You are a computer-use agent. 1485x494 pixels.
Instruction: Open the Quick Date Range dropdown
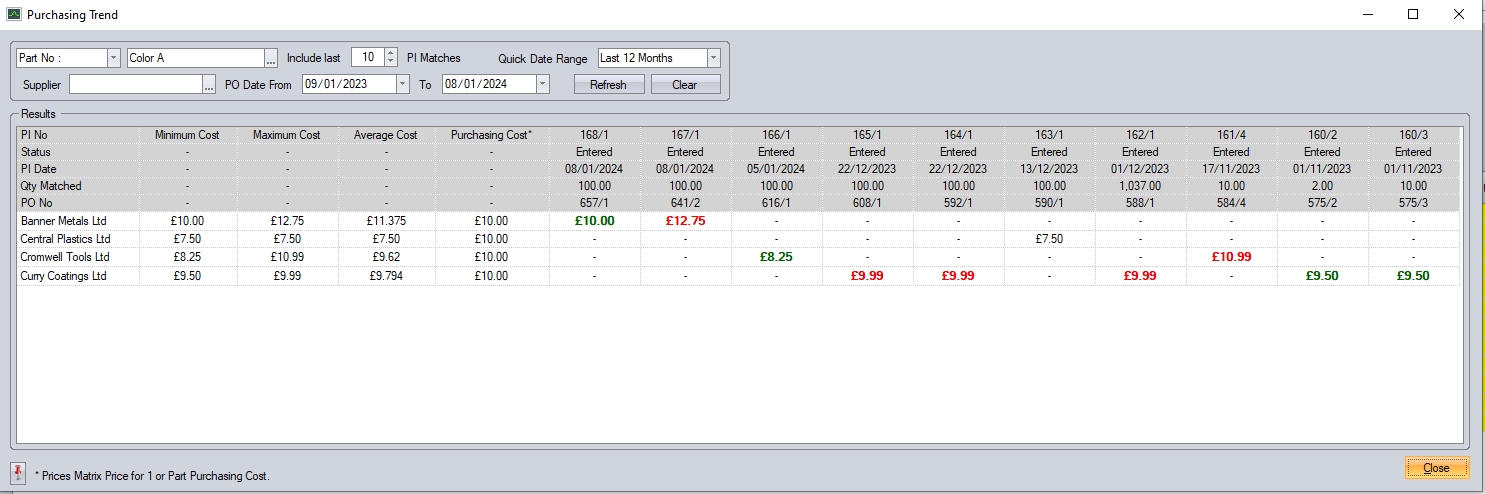[713, 59]
